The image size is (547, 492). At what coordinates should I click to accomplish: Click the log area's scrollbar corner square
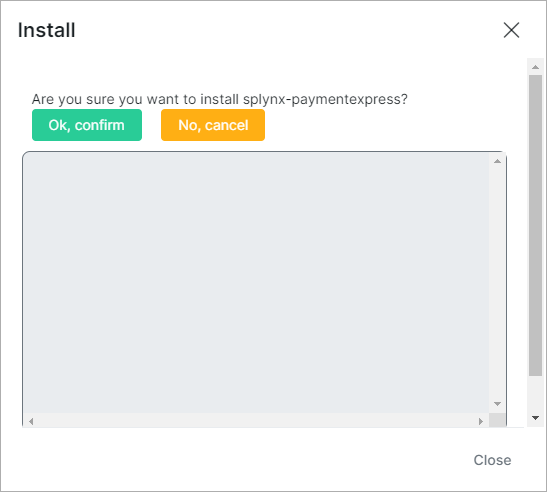point(497,420)
